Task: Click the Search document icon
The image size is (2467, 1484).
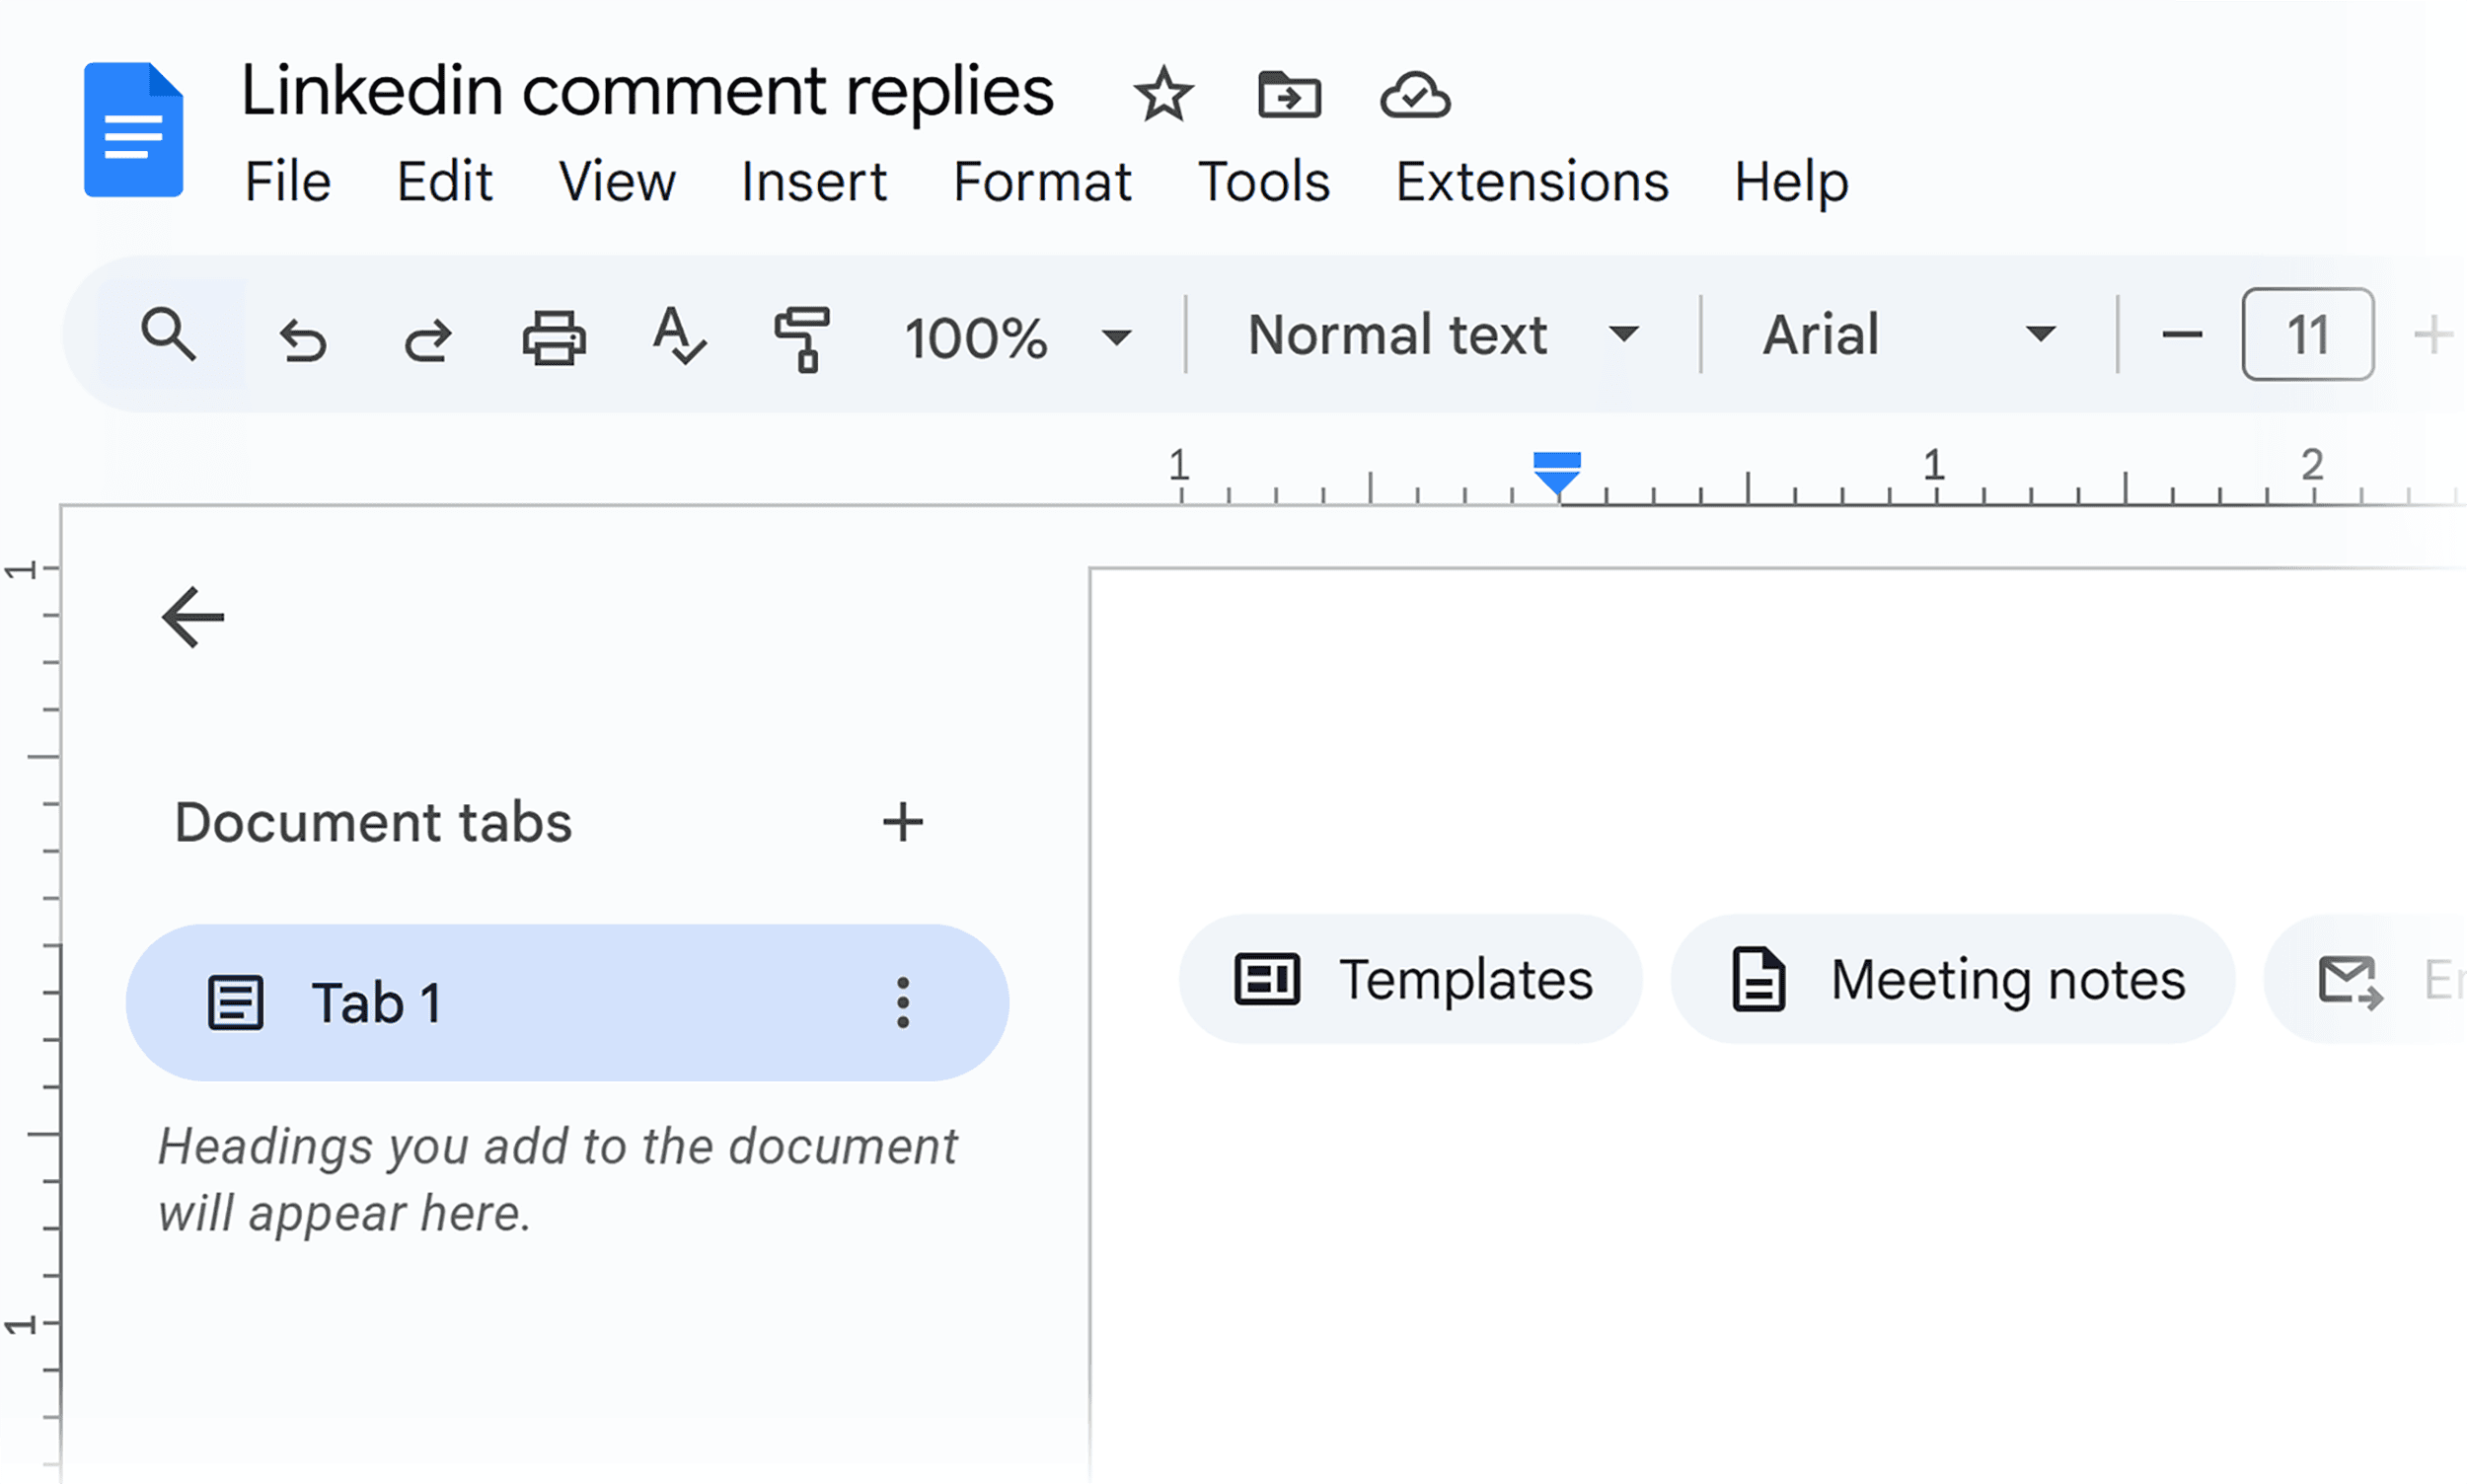Action: 168,335
